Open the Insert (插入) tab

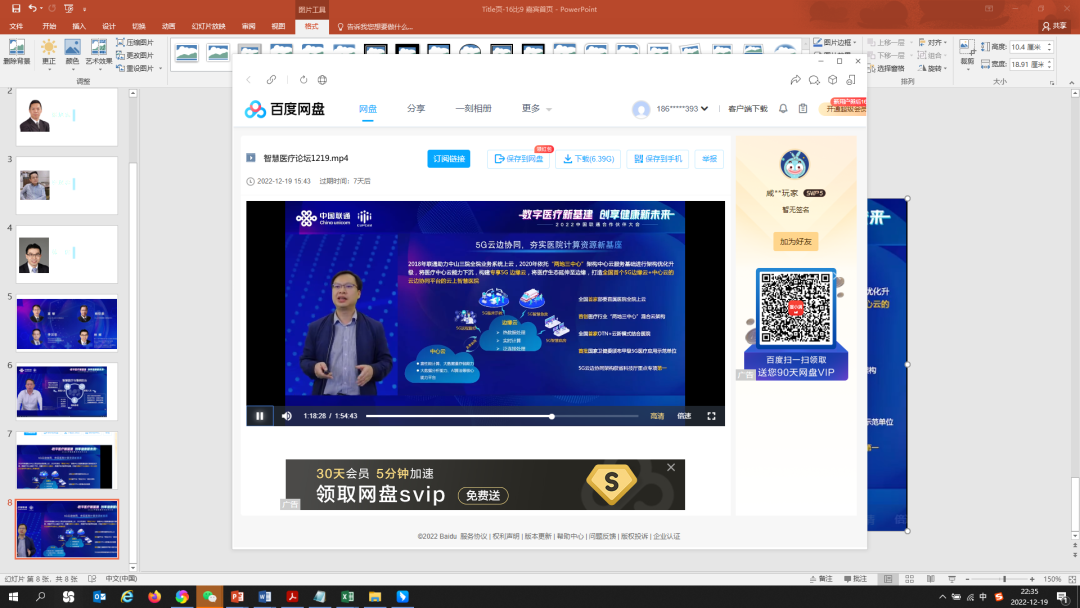[x=79, y=26]
